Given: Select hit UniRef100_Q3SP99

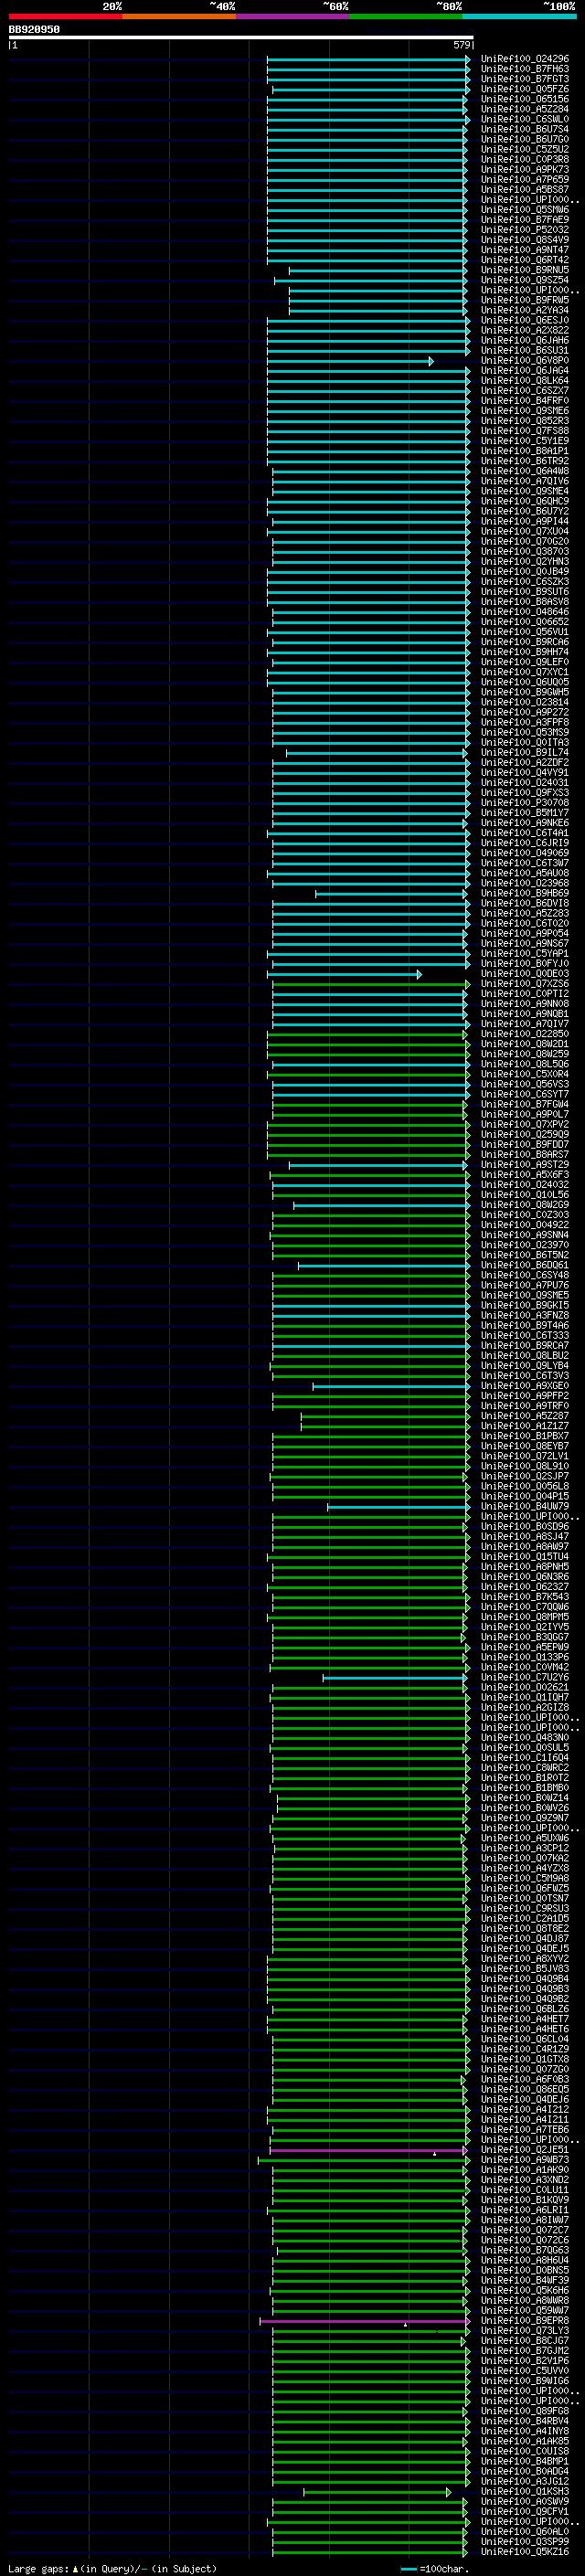Looking at the screenshot, I should pyautogui.click(x=524, y=2541).
